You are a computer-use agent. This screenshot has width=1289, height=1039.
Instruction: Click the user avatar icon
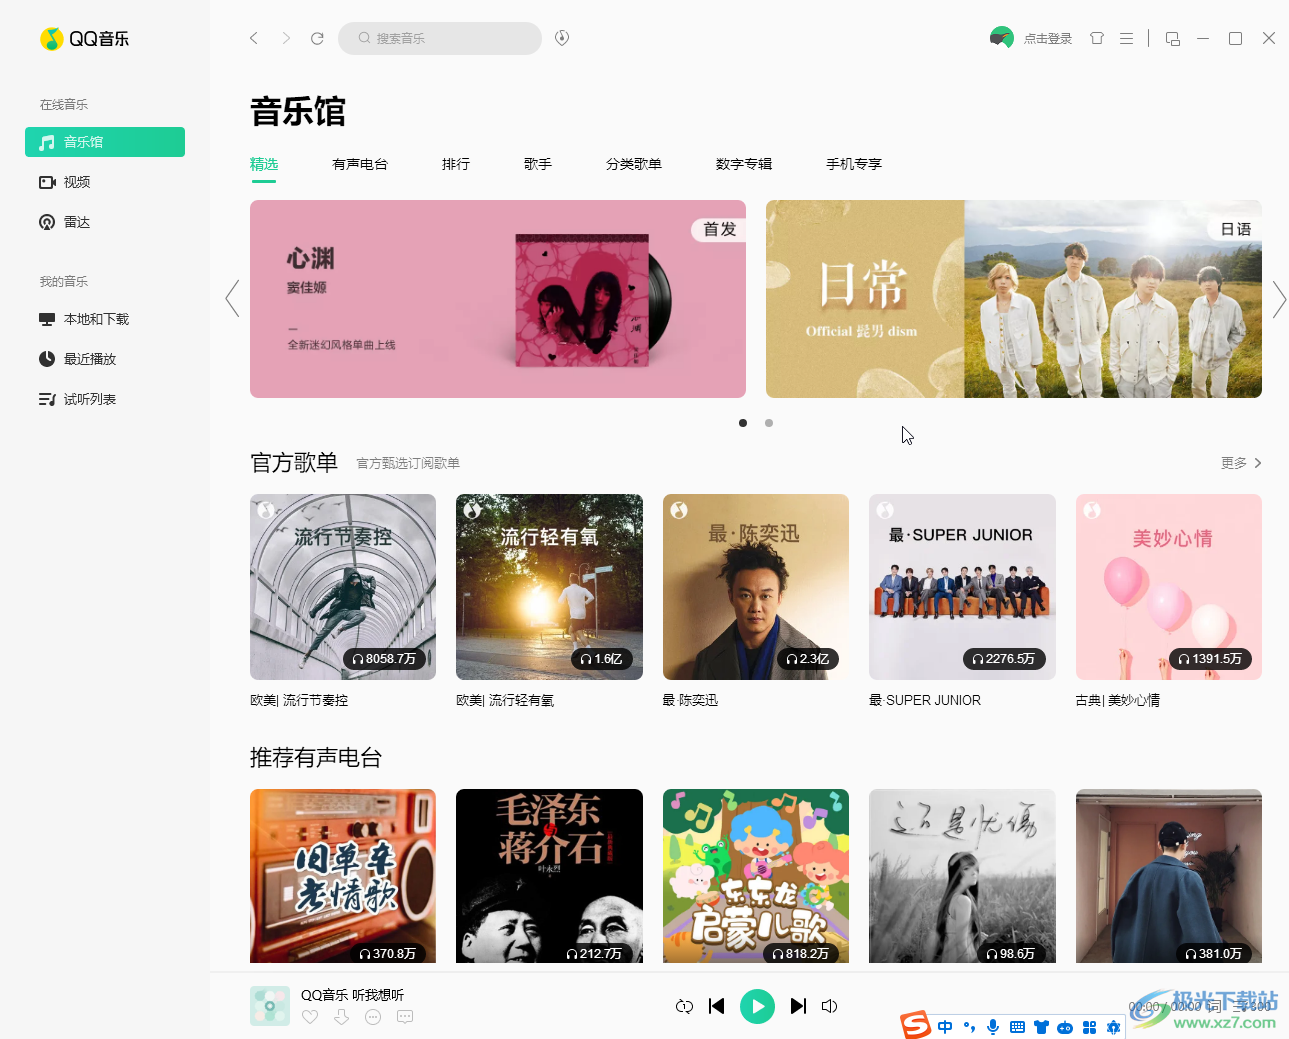1001,38
